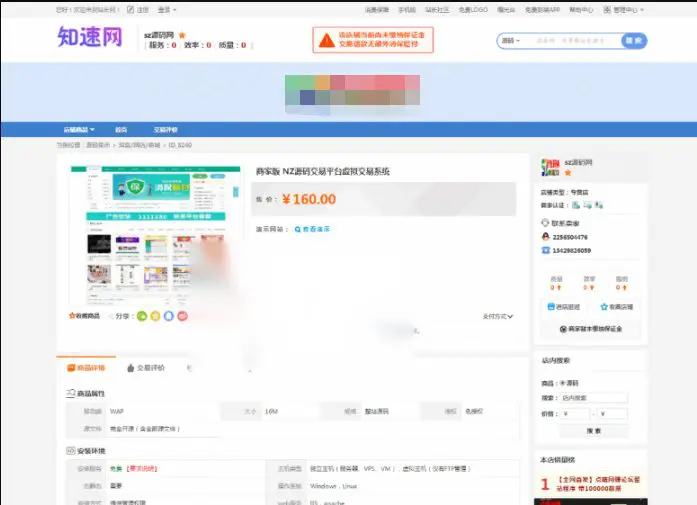Click the red 要求说明 link
The image size is (697, 505).
tap(142, 469)
